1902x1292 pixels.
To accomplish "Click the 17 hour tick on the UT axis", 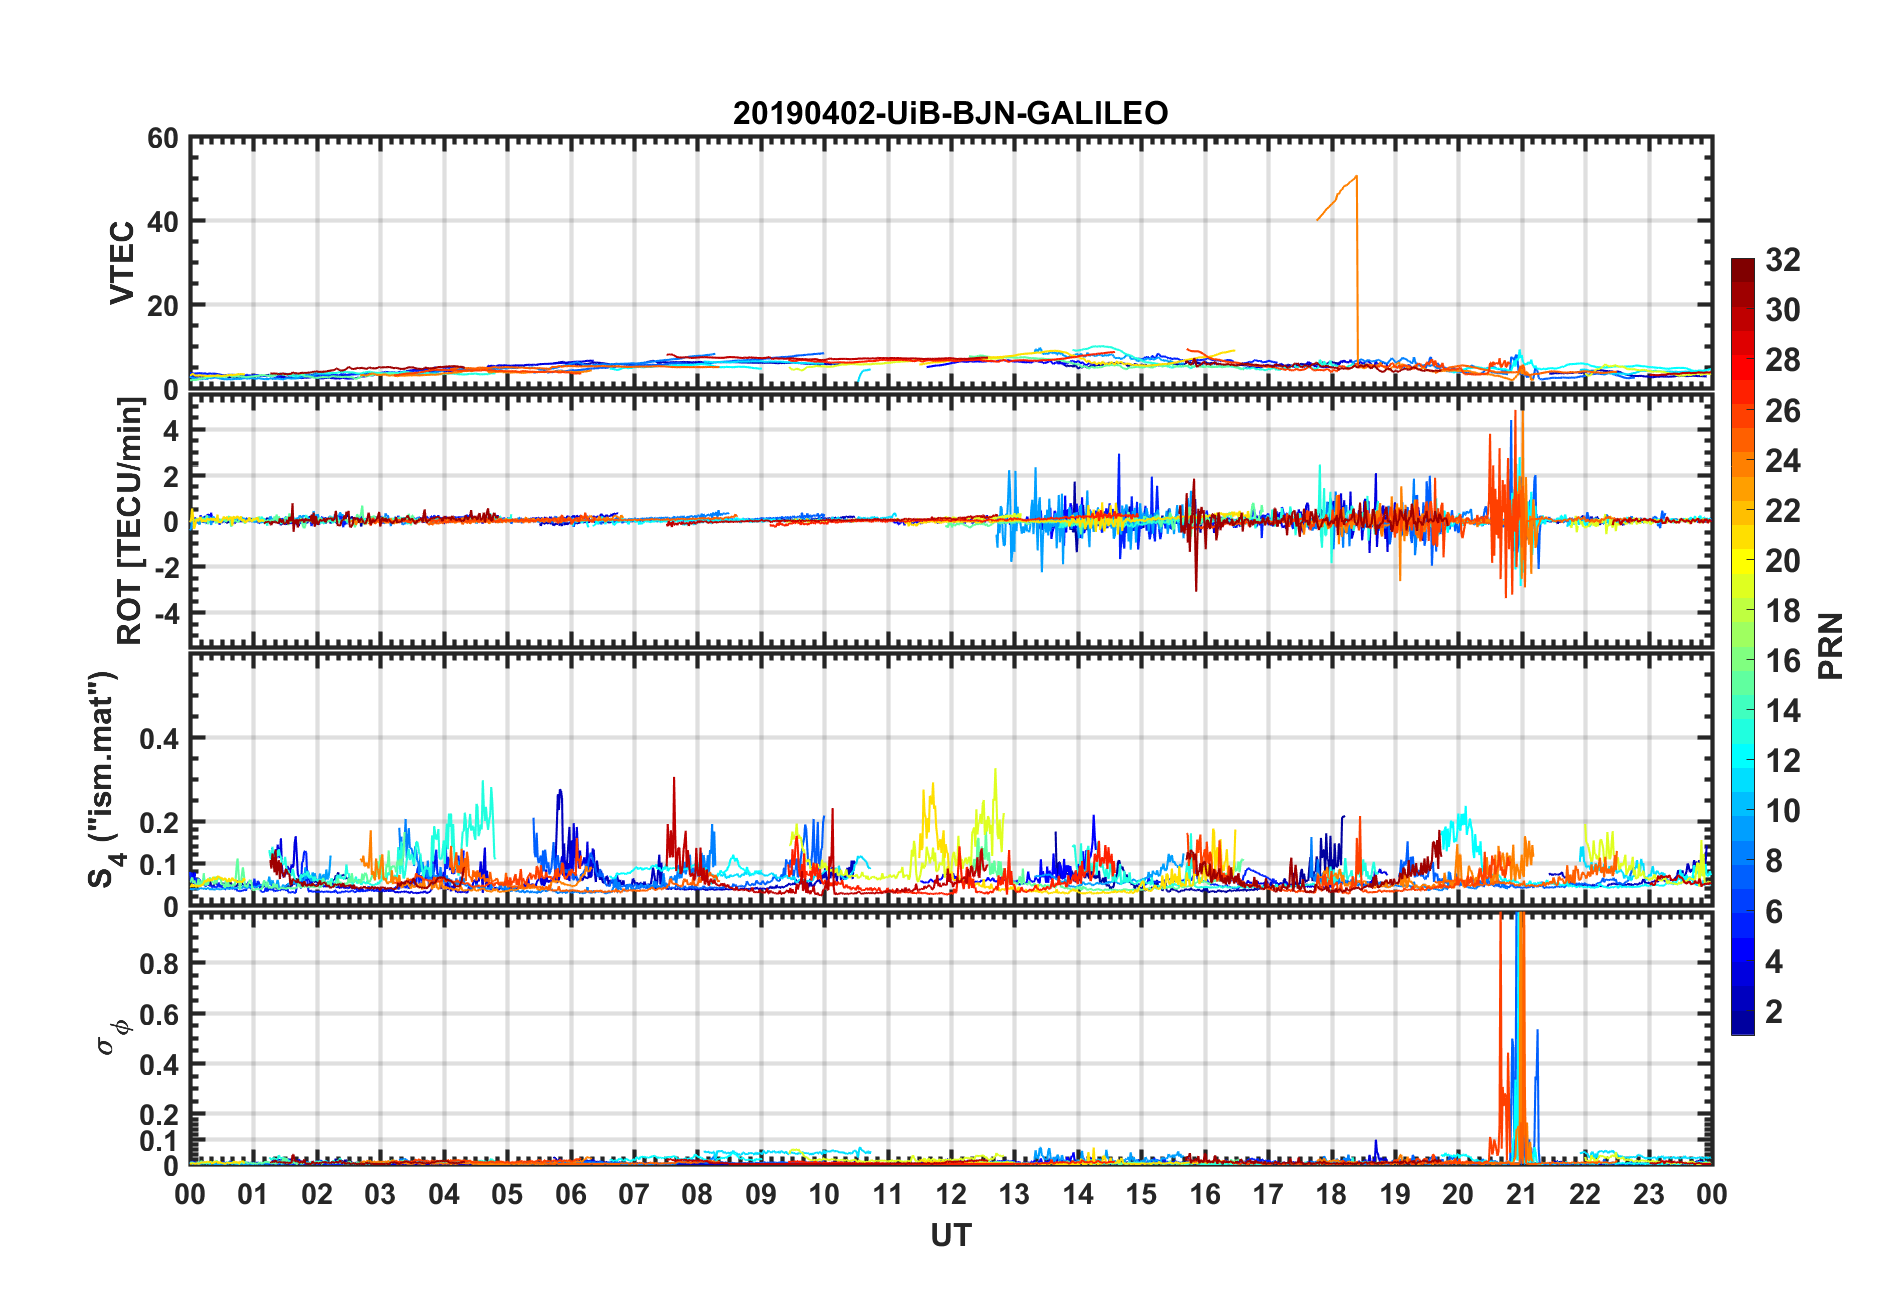I will pos(1268,1195).
